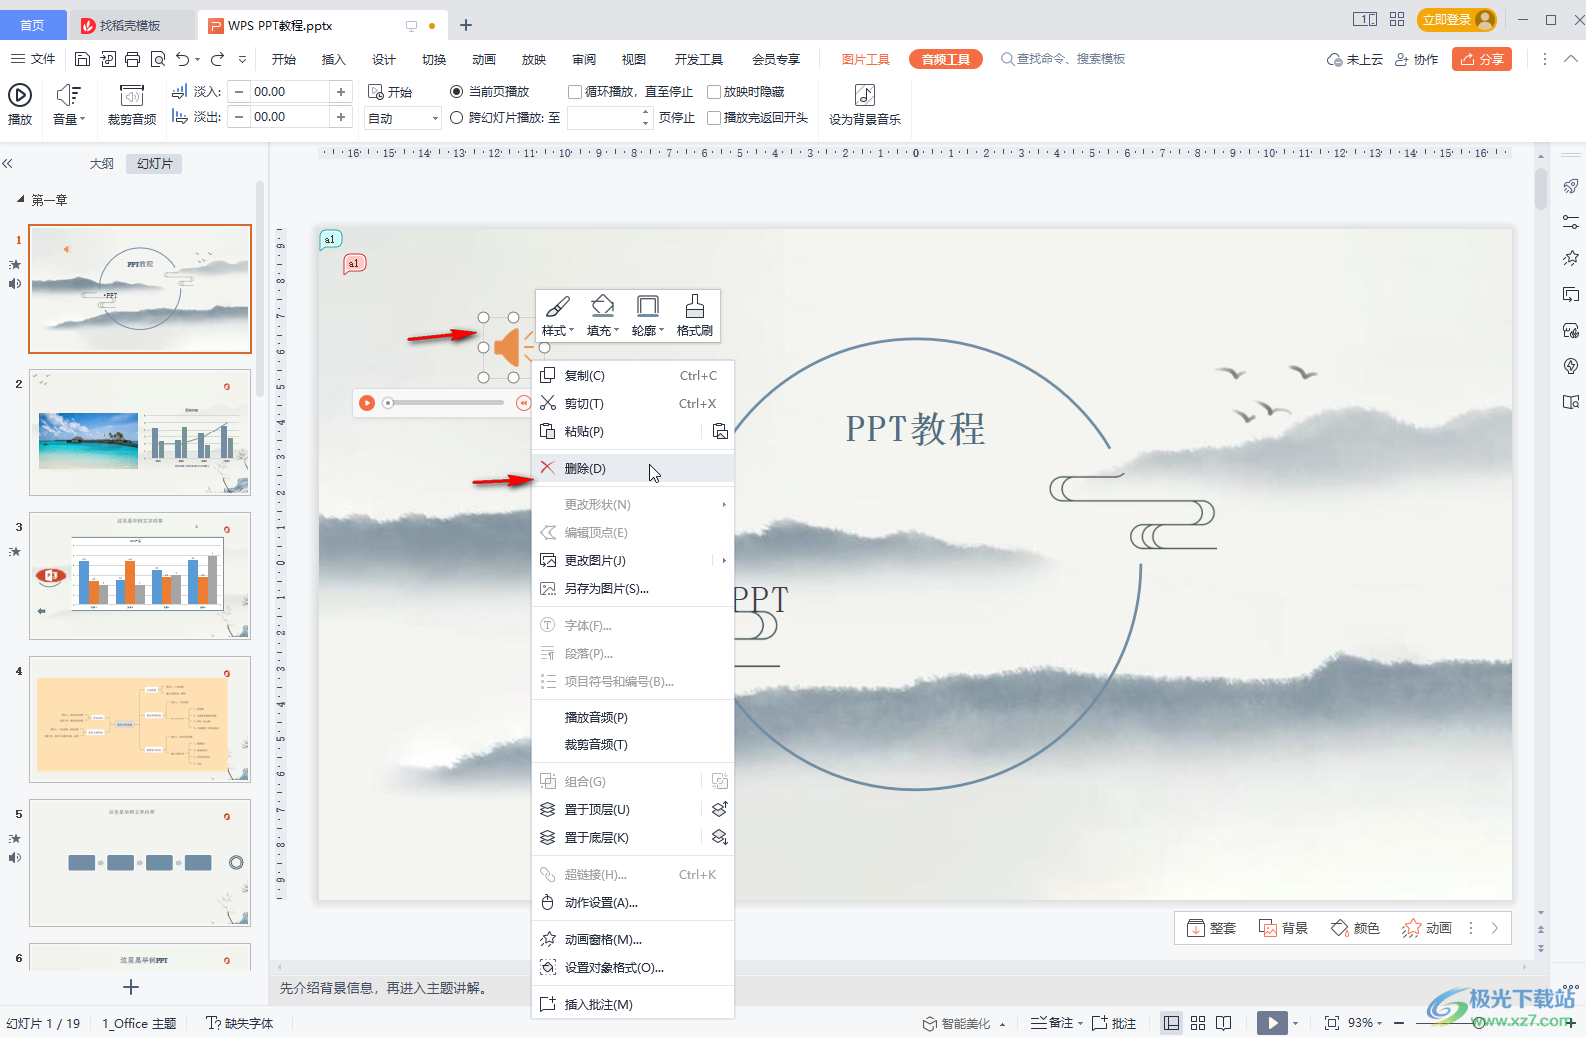Open the 动画 ribbon tab
This screenshot has width=1586, height=1037.
coord(484,59)
